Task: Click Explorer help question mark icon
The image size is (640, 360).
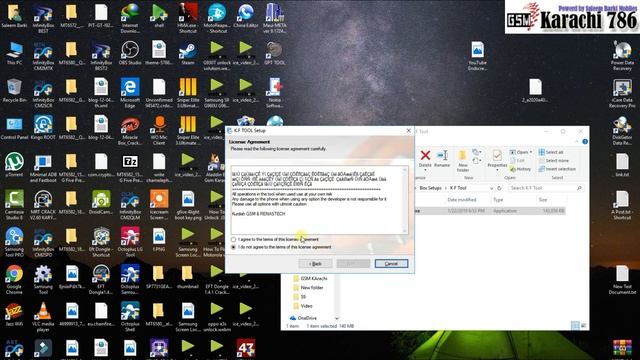Action: [x=585, y=142]
